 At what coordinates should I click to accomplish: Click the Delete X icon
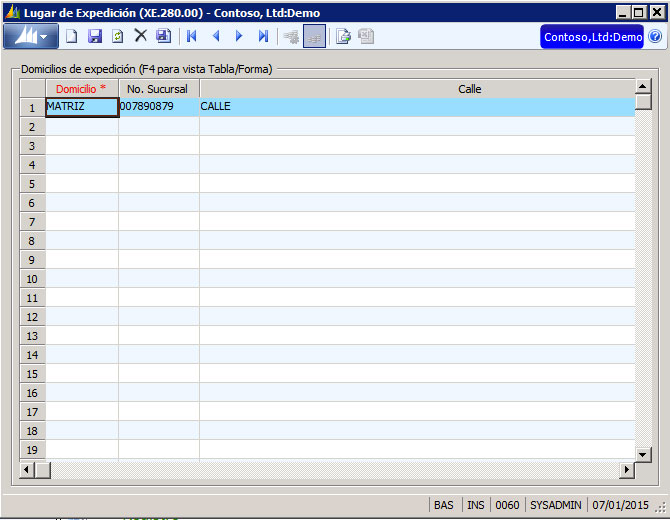[x=140, y=36]
